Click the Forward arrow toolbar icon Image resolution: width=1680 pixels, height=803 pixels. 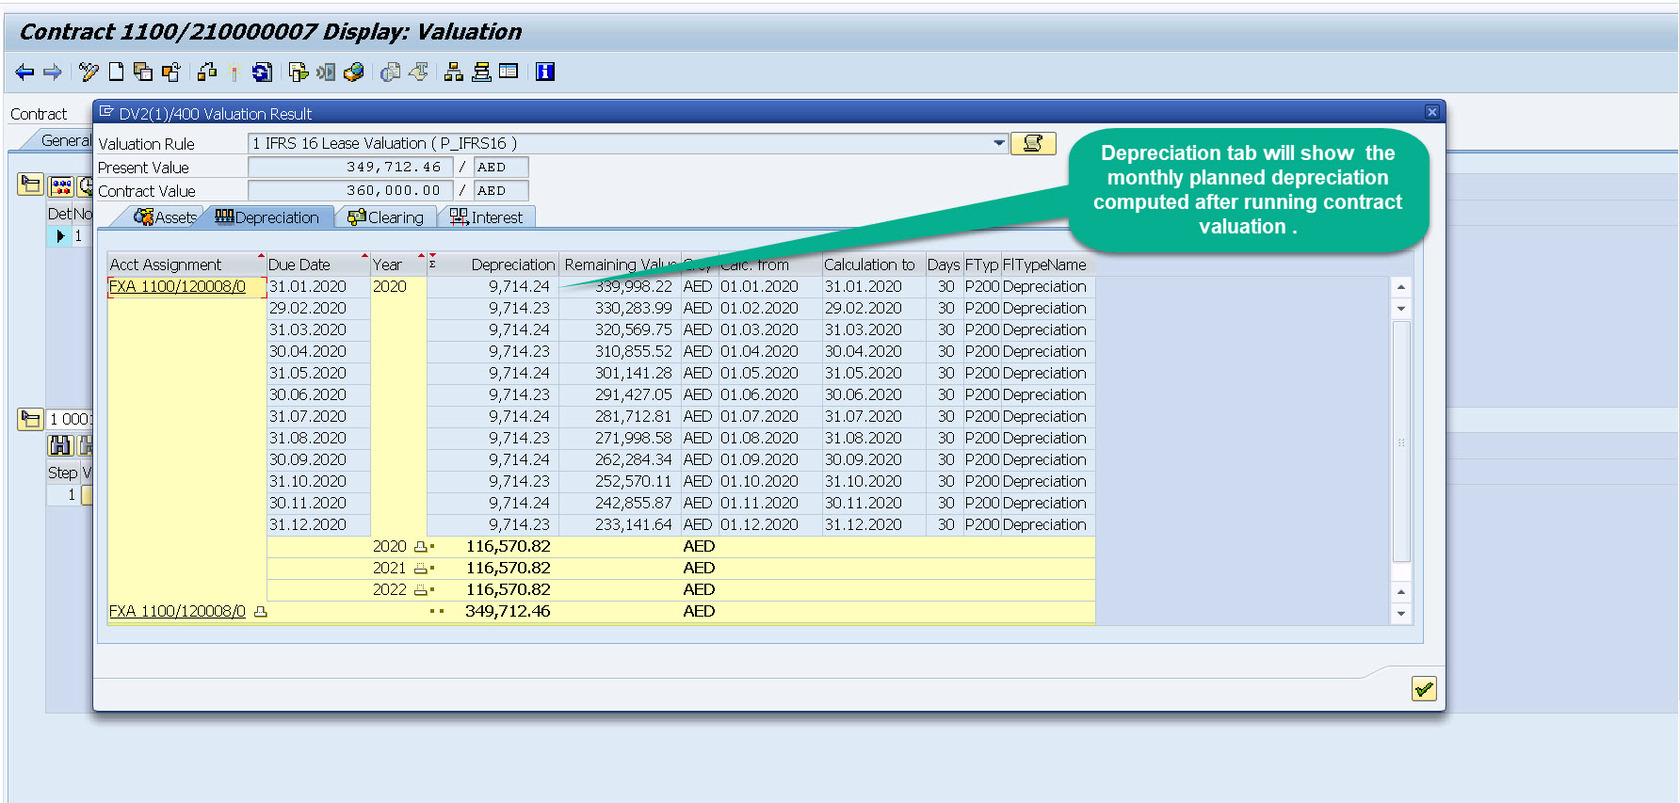pyautogui.click(x=53, y=72)
